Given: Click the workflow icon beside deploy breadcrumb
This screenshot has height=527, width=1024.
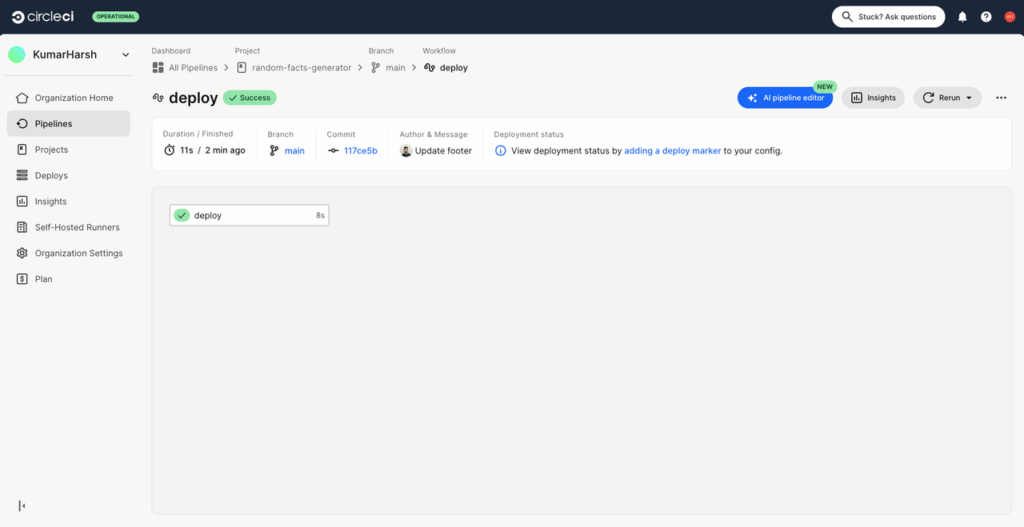Looking at the screenshot, I should pyautogui.click(x=429, y=68).
